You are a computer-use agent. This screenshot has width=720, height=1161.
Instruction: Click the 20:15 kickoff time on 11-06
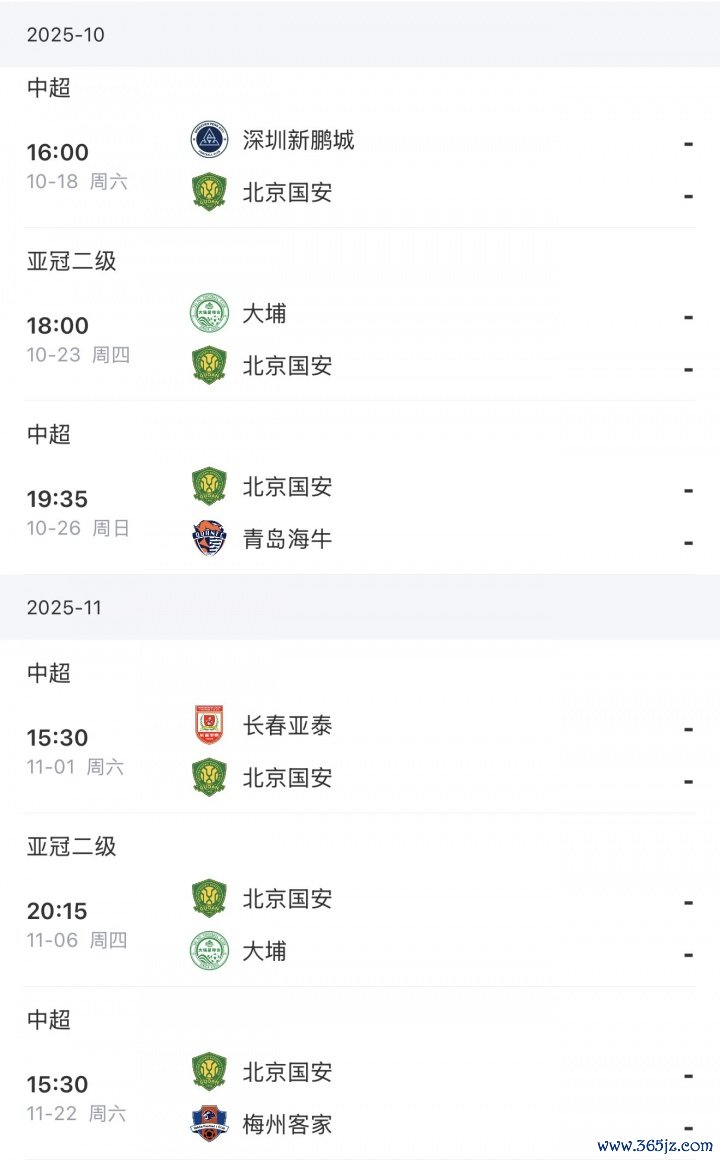click(58, 911)
